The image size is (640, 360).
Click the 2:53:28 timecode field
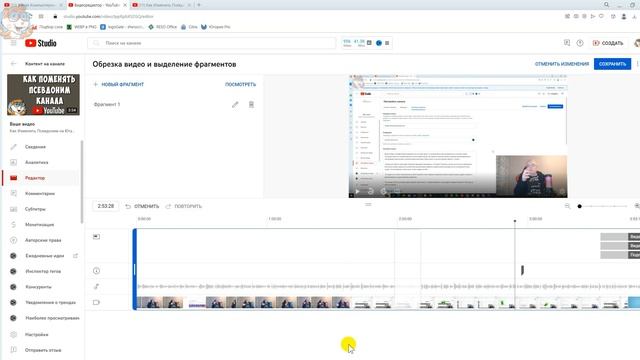coord(106,206)
